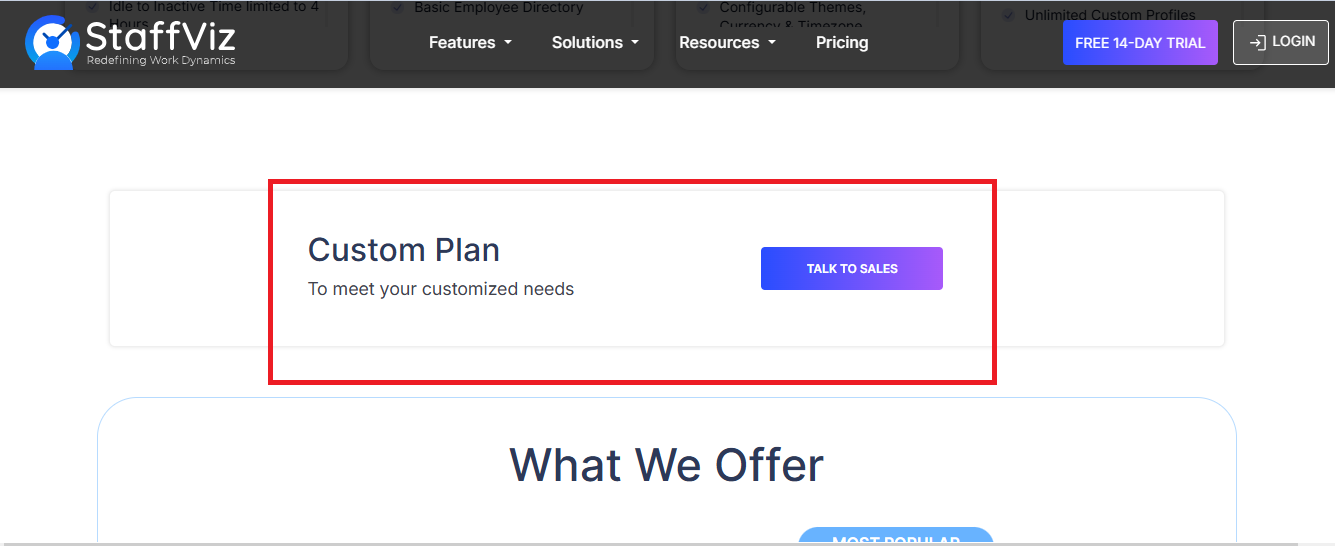Click the MOST POPULAR badge
This screenshot has height=546, width=1335.
896,537
